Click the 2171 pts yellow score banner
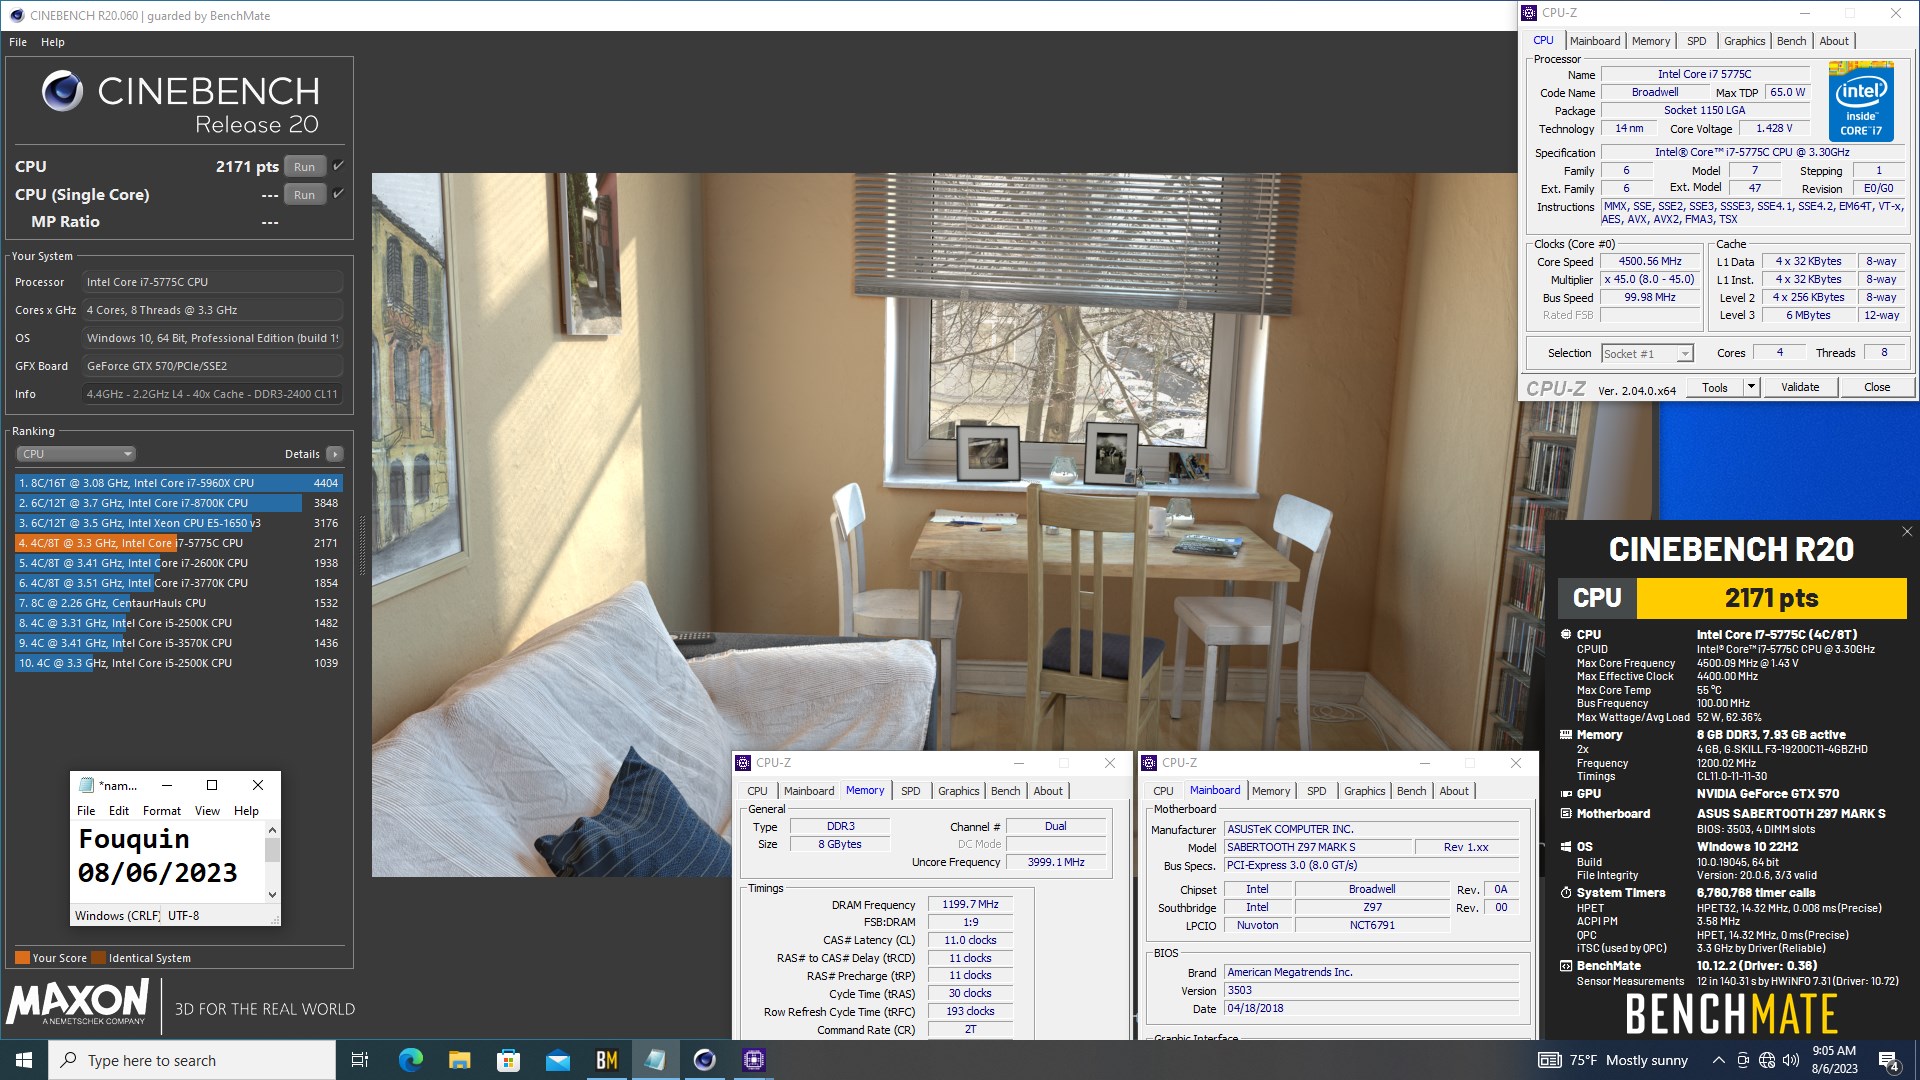 1771,598
